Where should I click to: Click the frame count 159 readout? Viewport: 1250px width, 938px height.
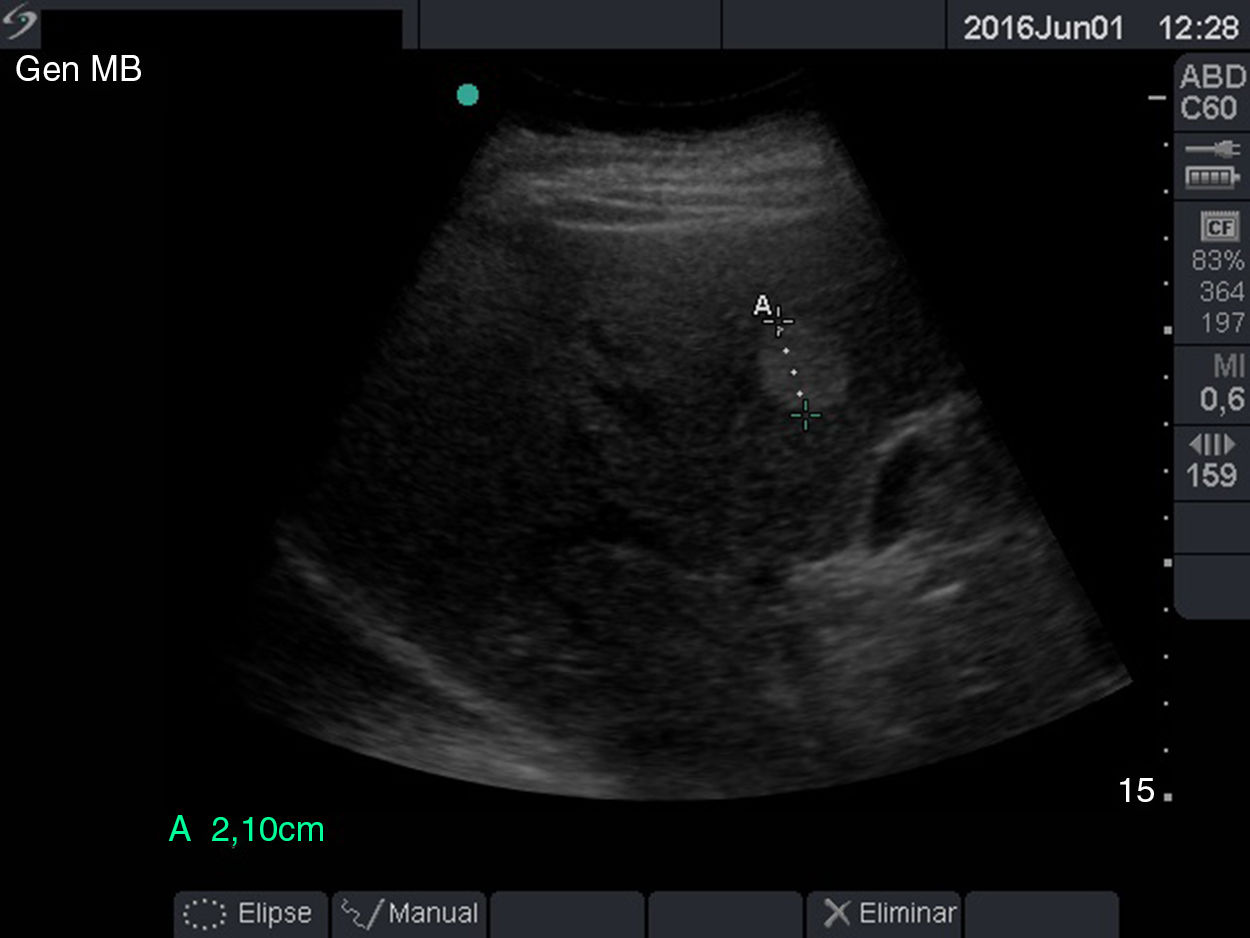(1212, 475)
